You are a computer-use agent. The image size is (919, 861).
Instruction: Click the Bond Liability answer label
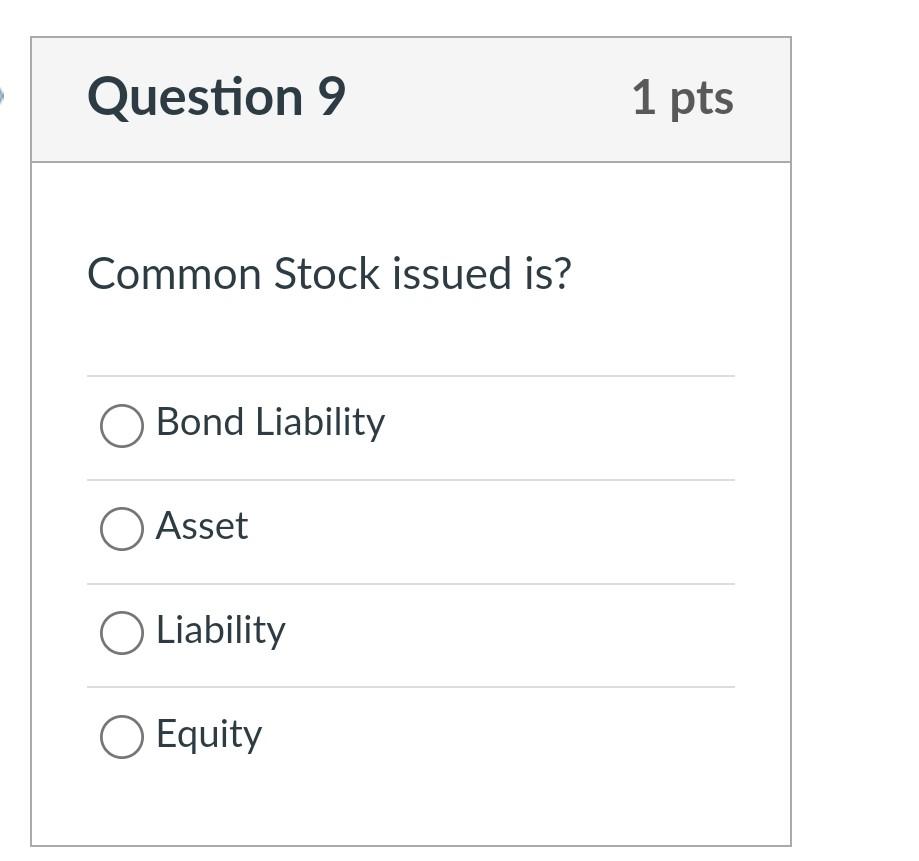pos(269,422)
